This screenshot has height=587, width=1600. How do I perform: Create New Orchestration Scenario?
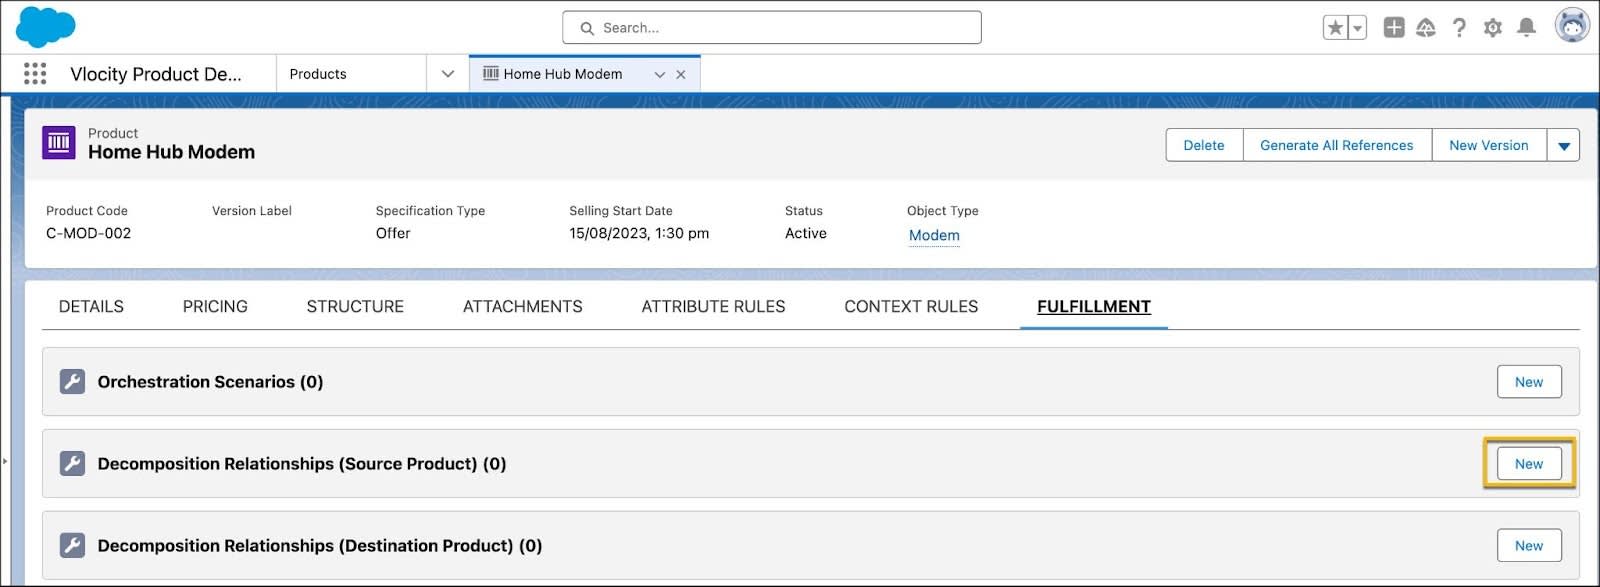(x=1529, y=382)
